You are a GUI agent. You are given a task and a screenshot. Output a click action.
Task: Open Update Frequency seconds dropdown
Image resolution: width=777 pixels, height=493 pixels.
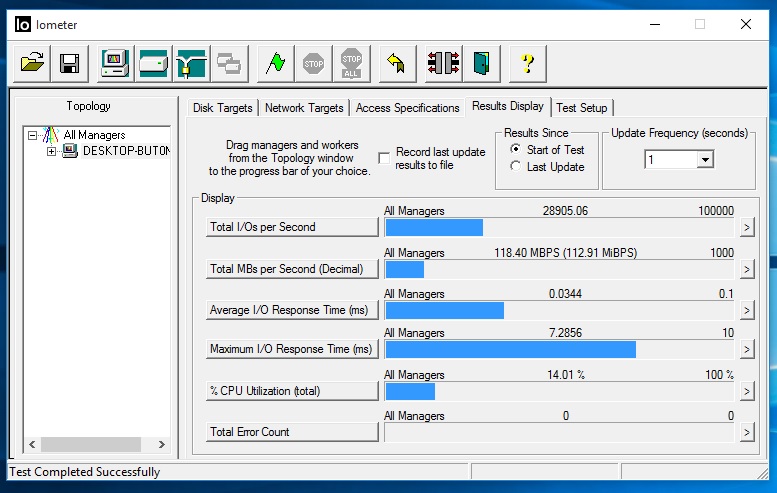(x=705, y=160)
